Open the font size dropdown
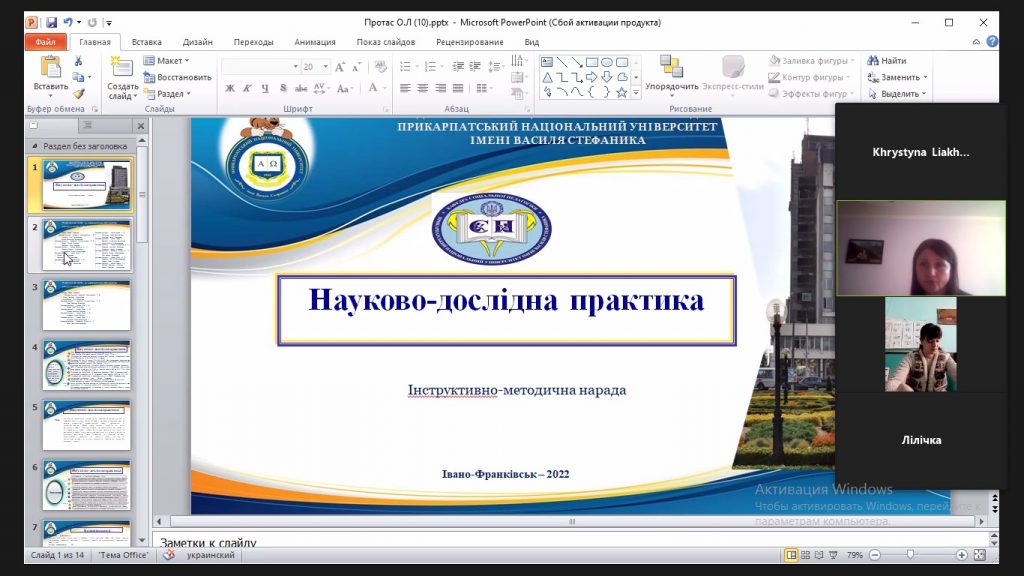Image resolution: width=1024 pixels, height=576 pixels. coord(324,67)
